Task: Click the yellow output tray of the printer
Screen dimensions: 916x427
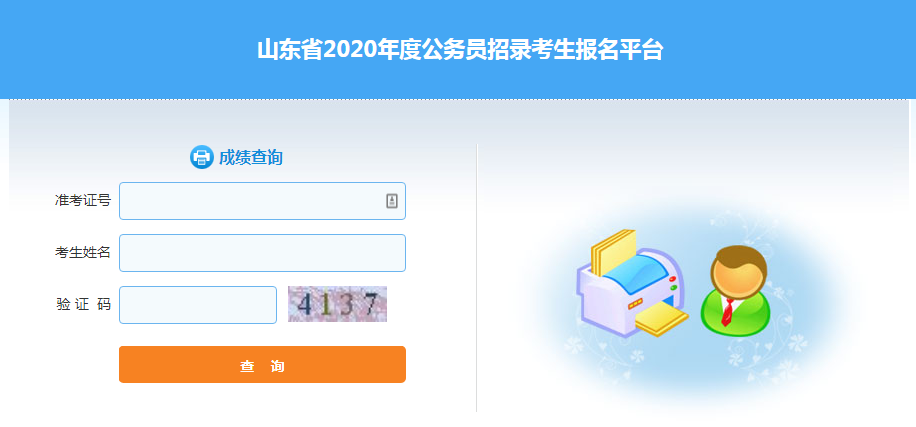Action: (x=662, y=321)
